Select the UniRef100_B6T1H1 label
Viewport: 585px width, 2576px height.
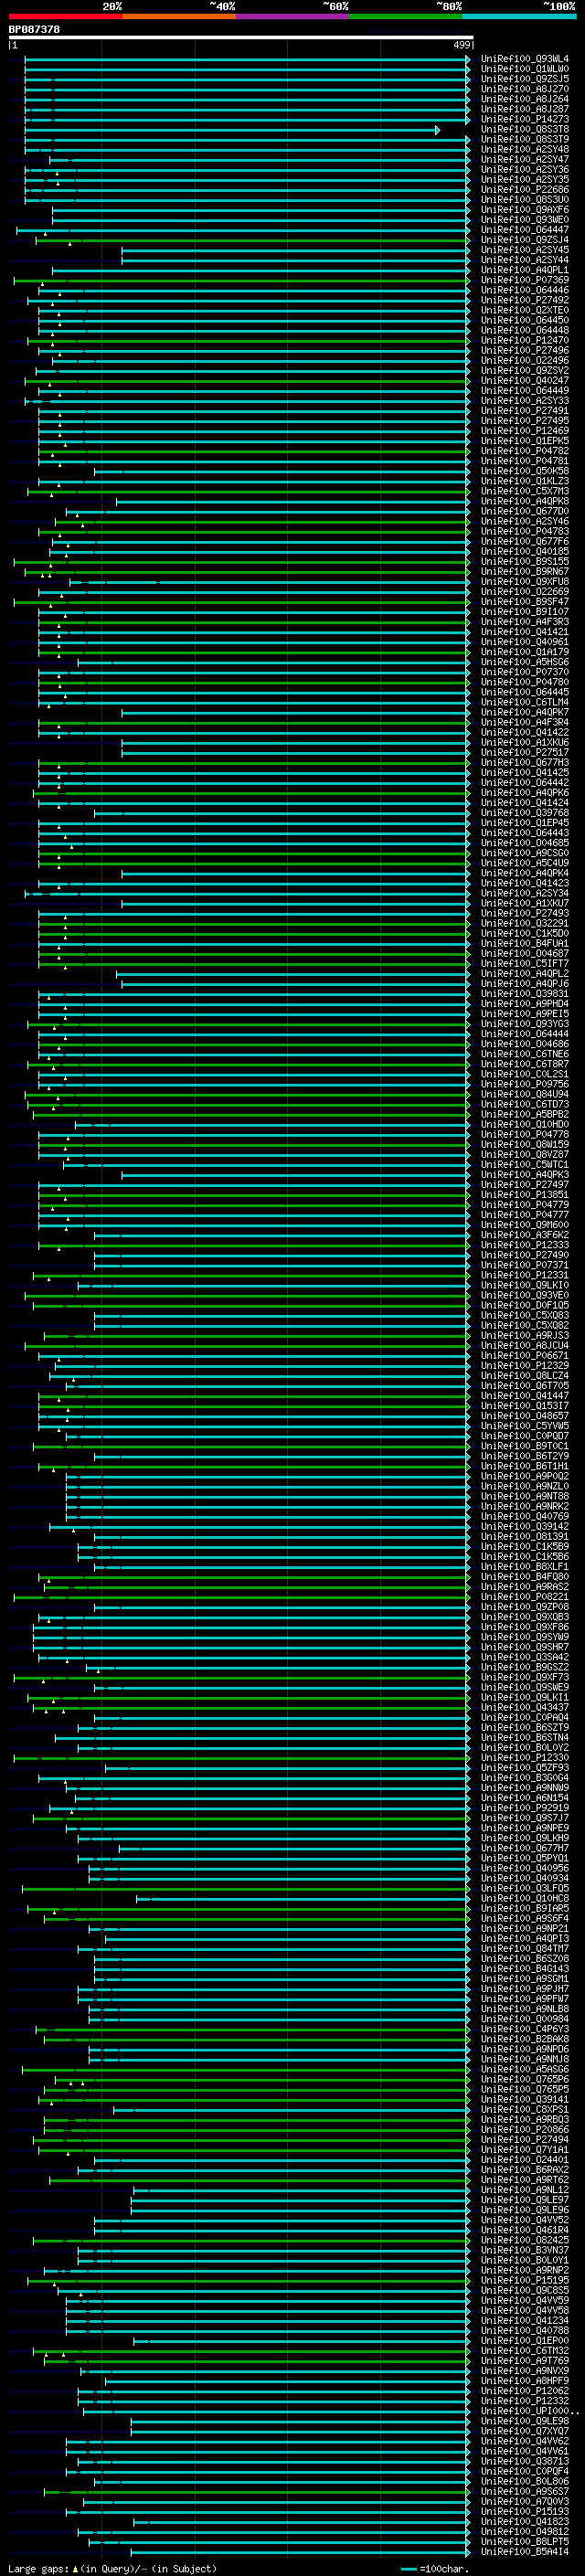[x=525, y=1466]
